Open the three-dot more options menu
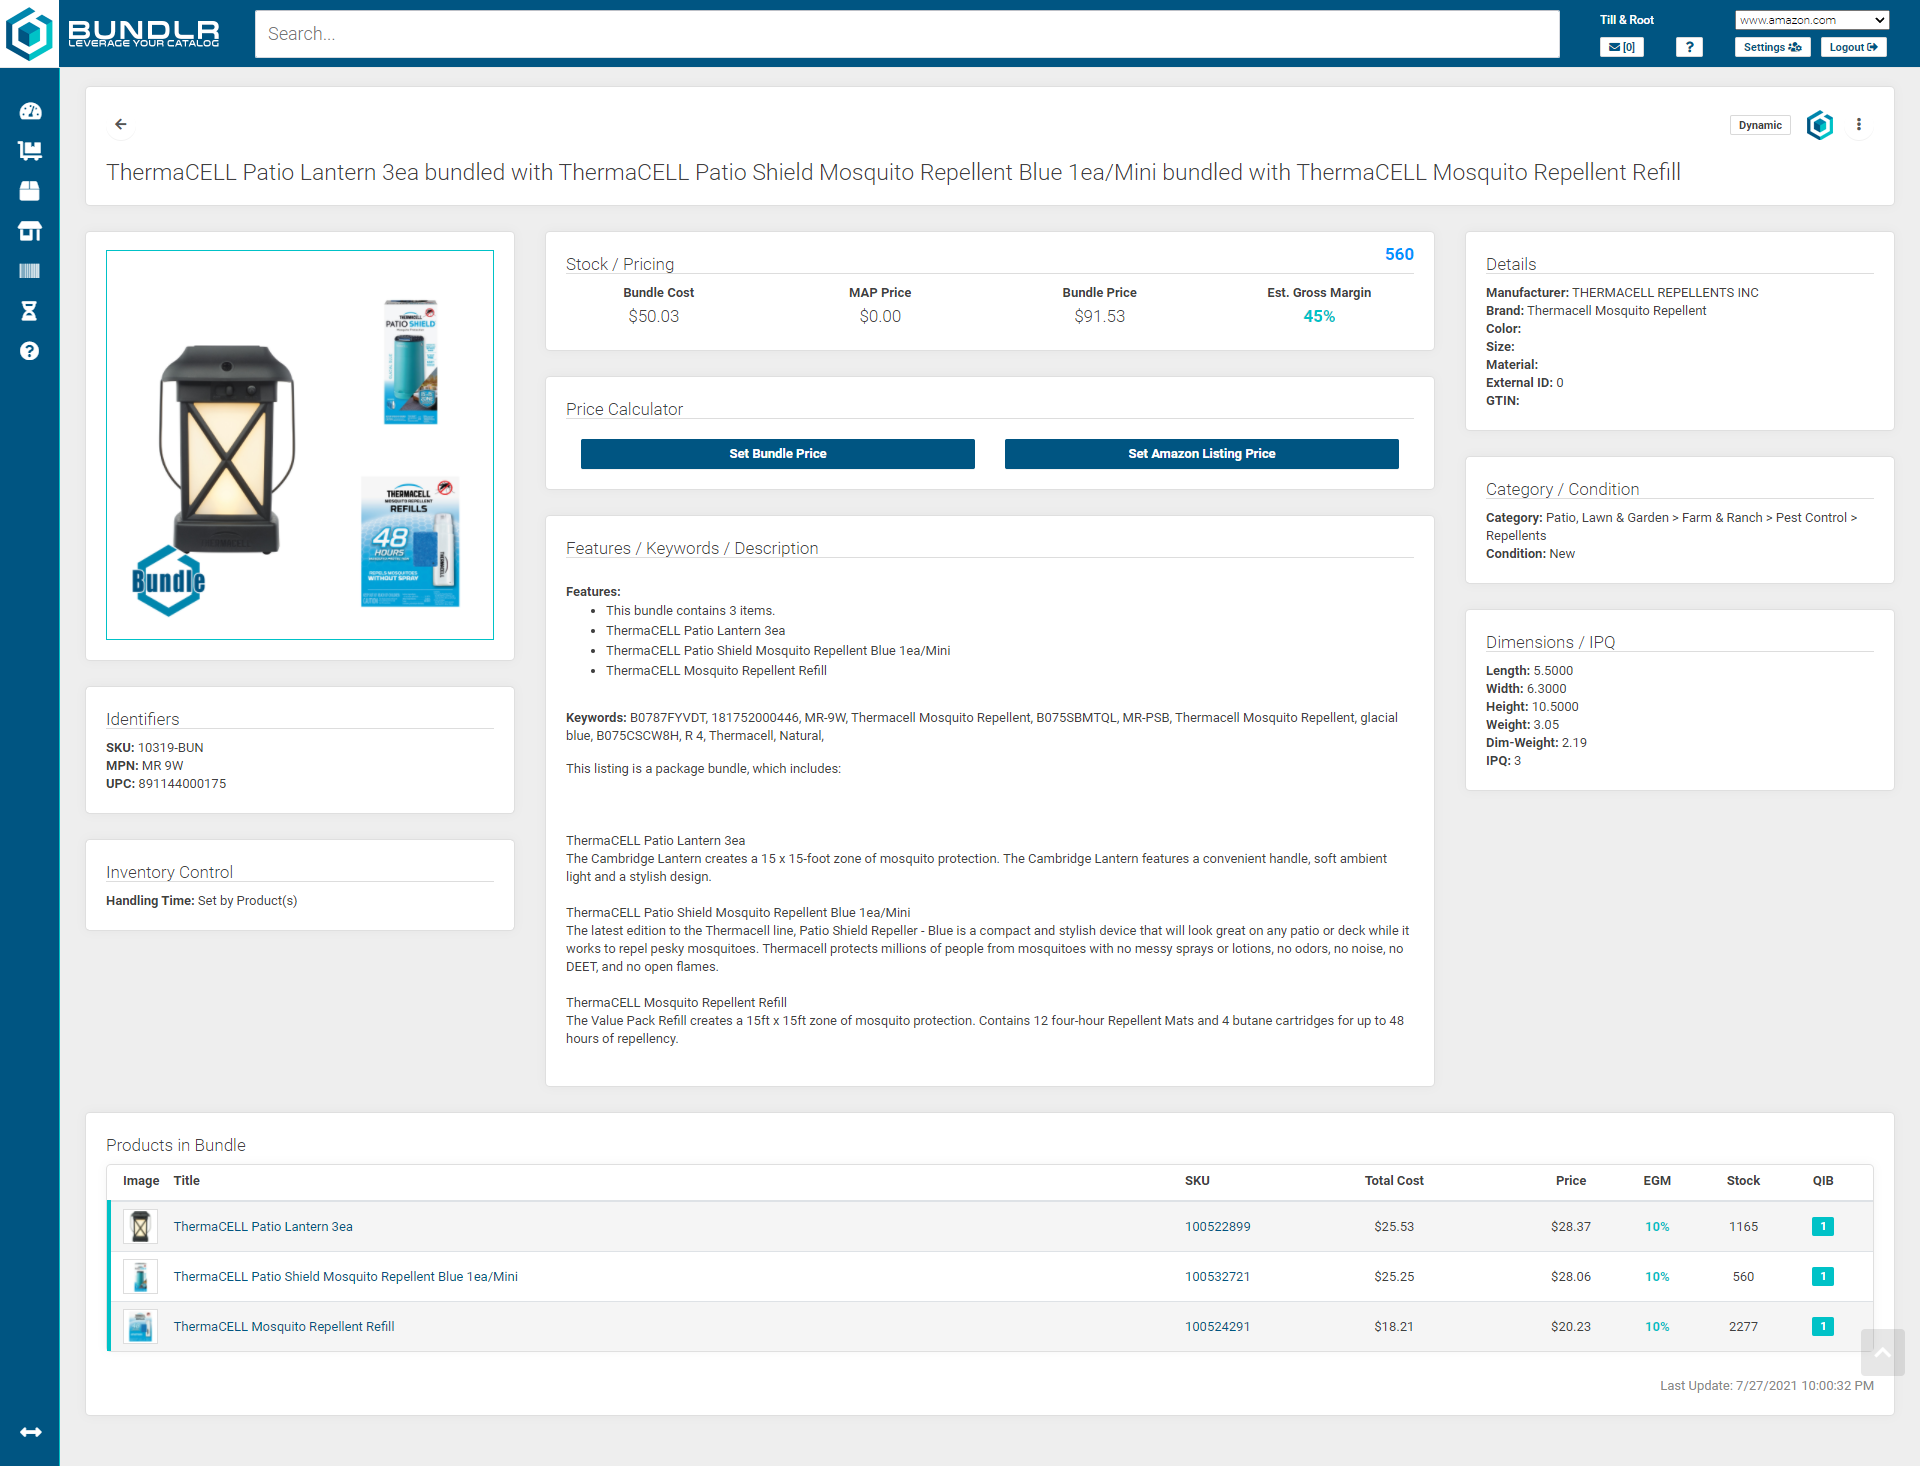Screen dimensions: 1920x1466 tap(1859, 125)
